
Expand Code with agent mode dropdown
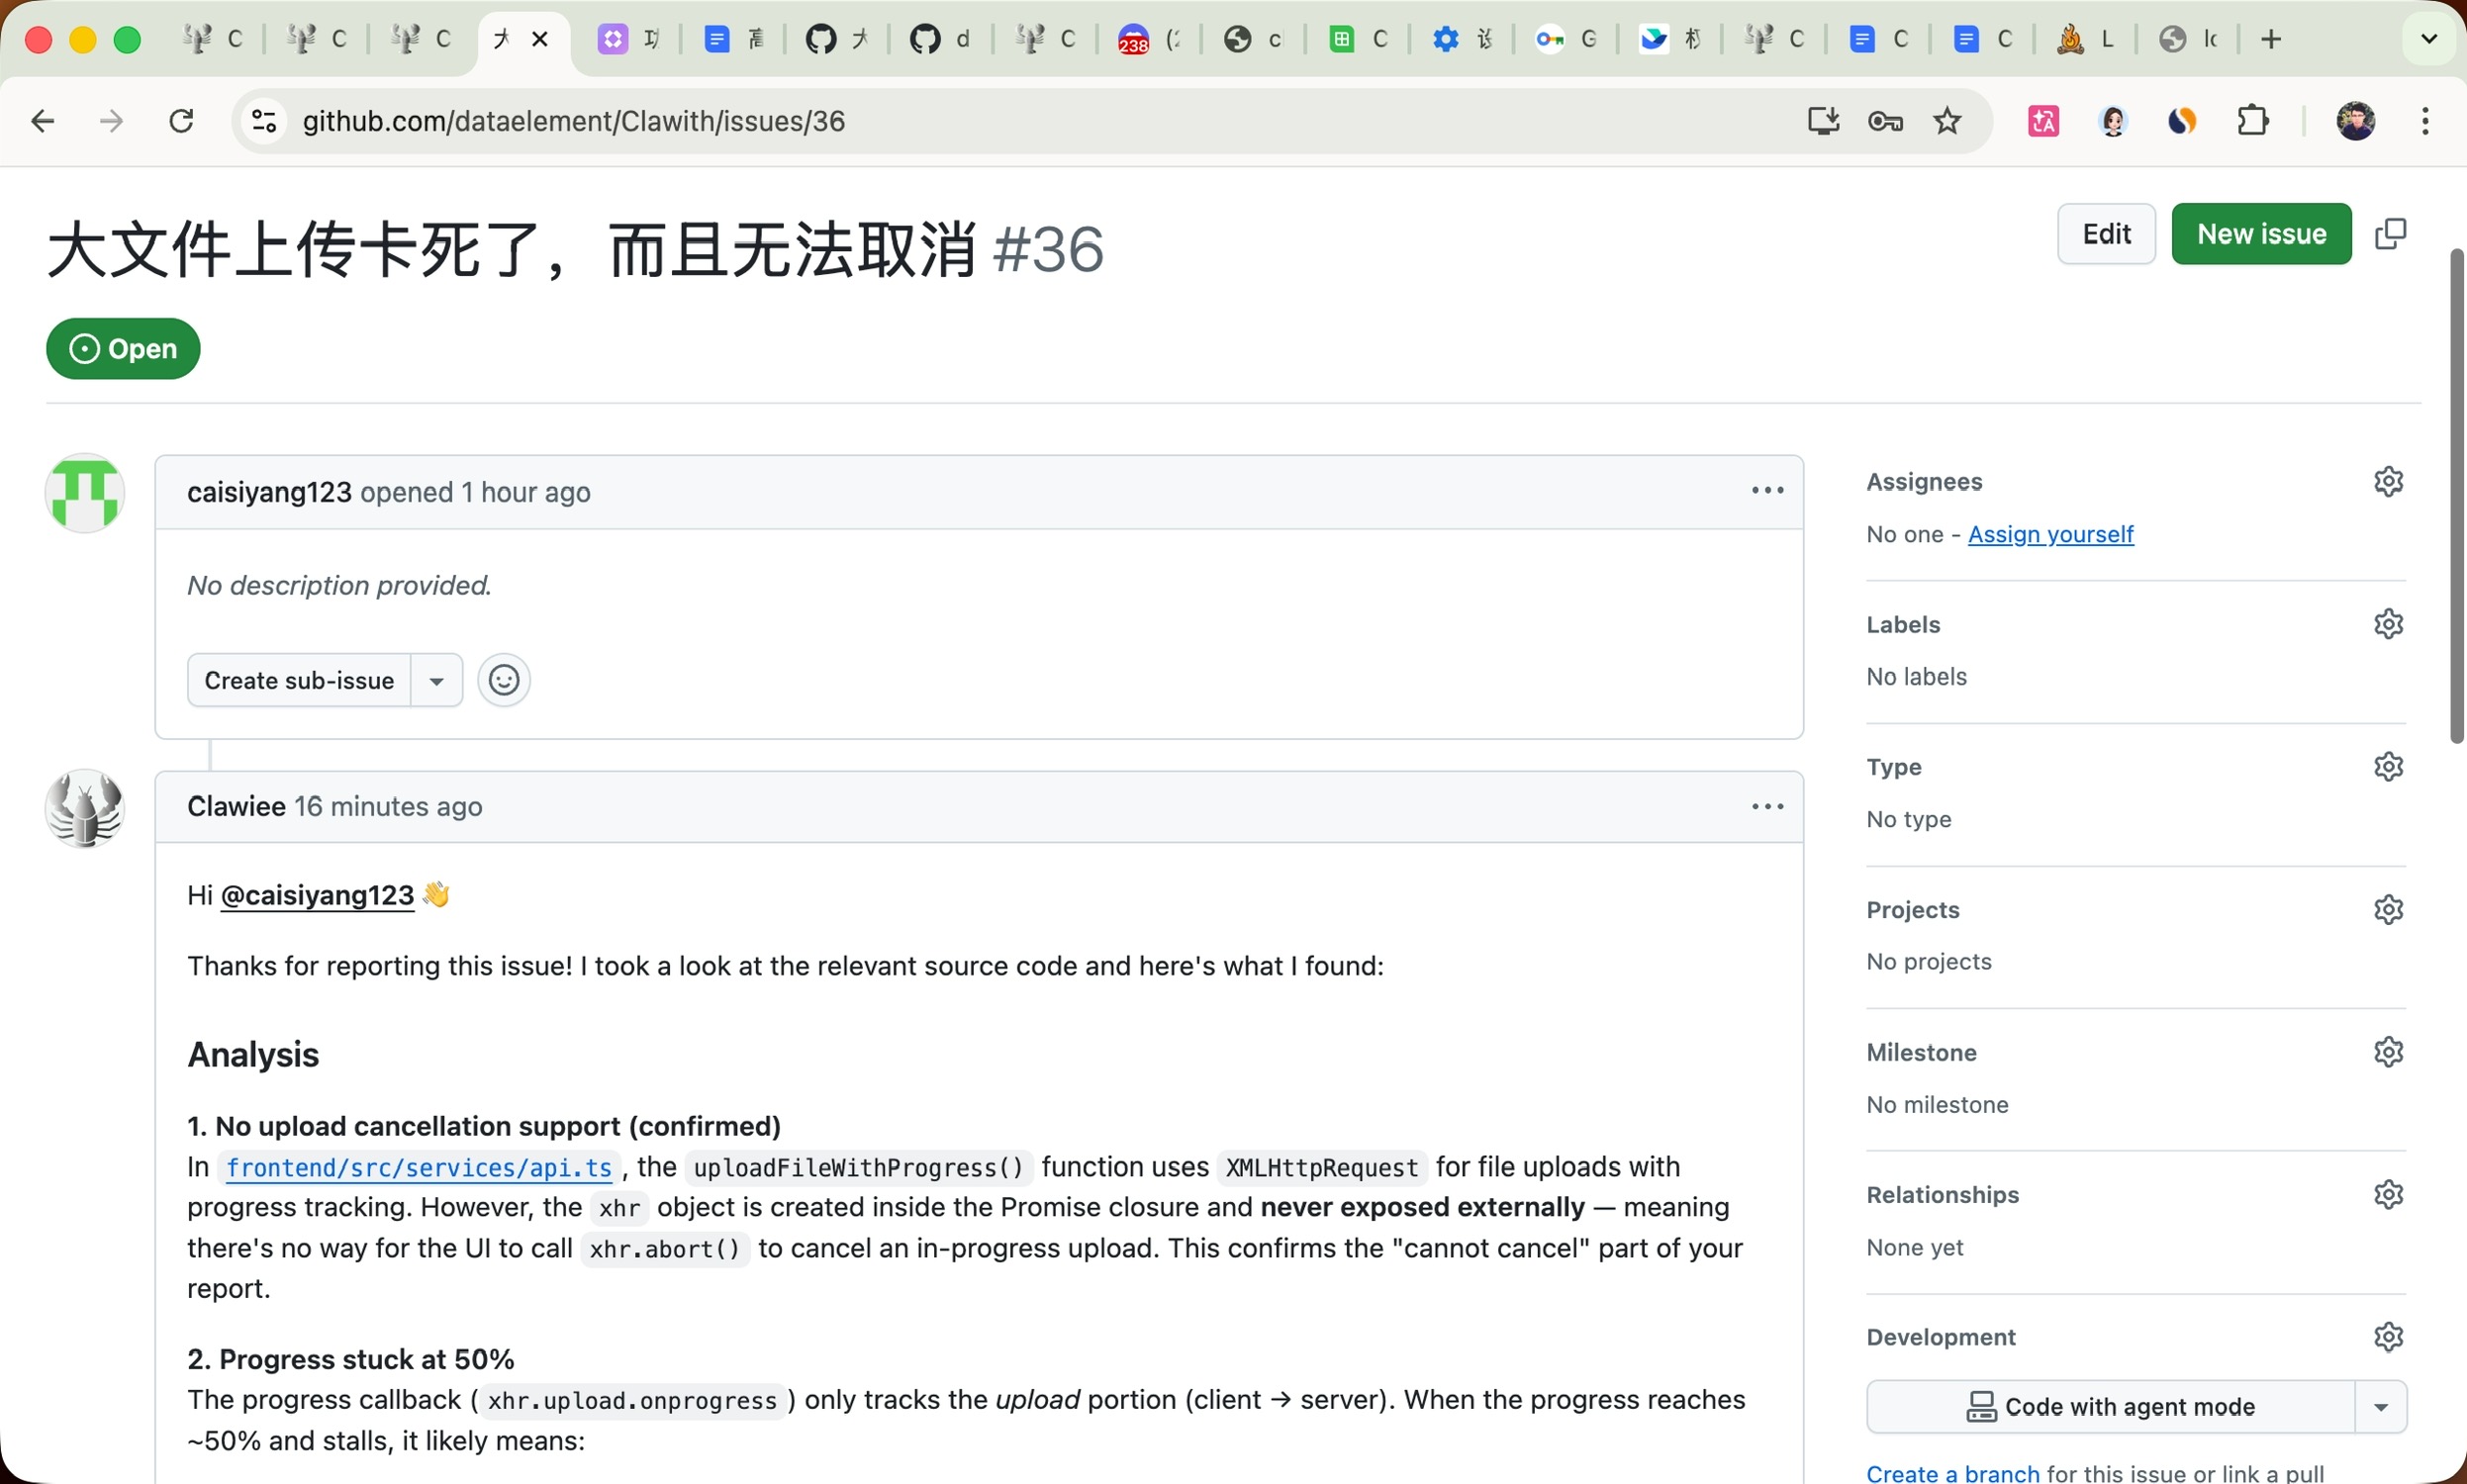[x=2381, y=1407]
